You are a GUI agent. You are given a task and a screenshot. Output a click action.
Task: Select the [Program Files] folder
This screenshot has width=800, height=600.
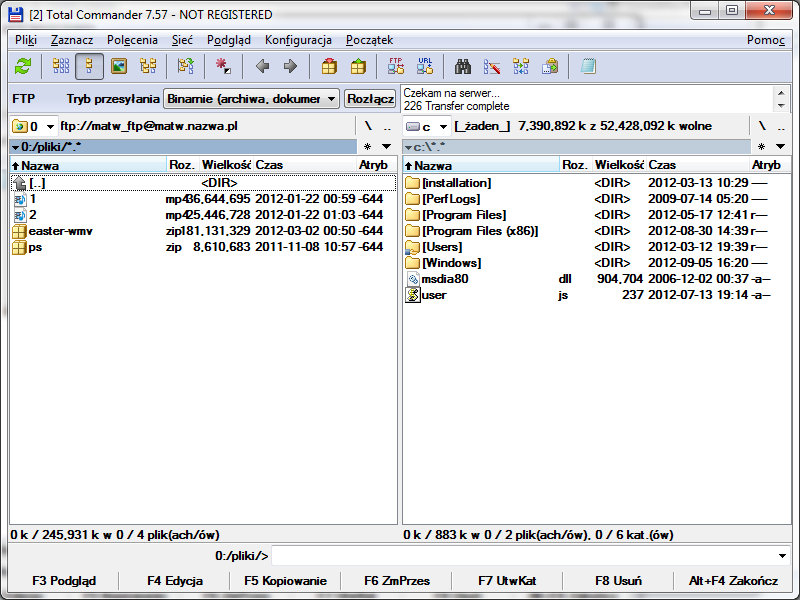pyautogui.click(x=596, y=215)
